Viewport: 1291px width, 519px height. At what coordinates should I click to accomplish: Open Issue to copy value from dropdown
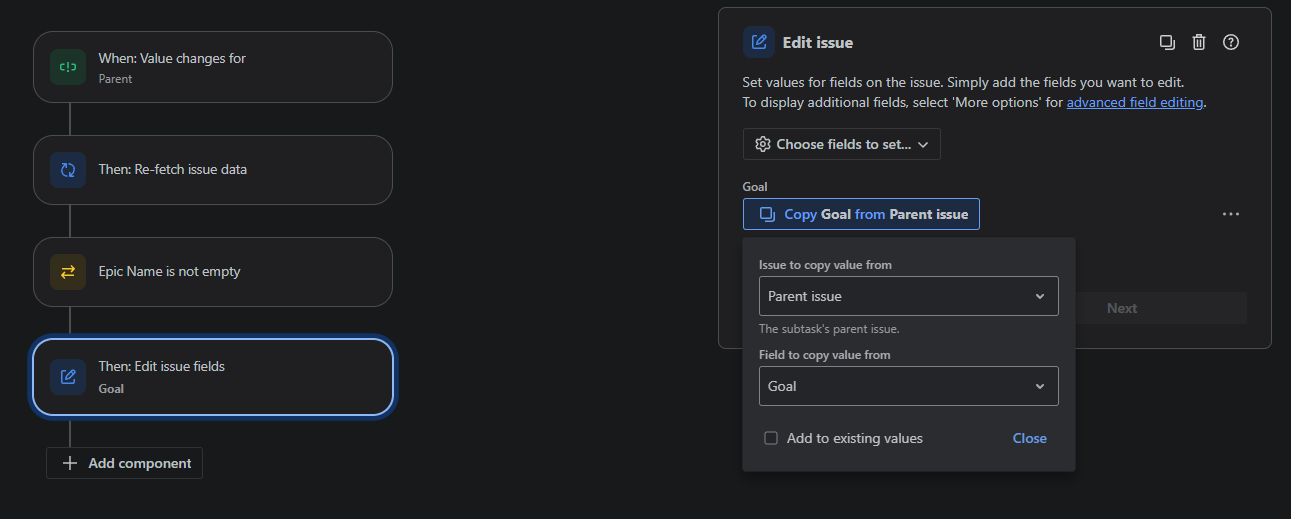coord(908,296)
